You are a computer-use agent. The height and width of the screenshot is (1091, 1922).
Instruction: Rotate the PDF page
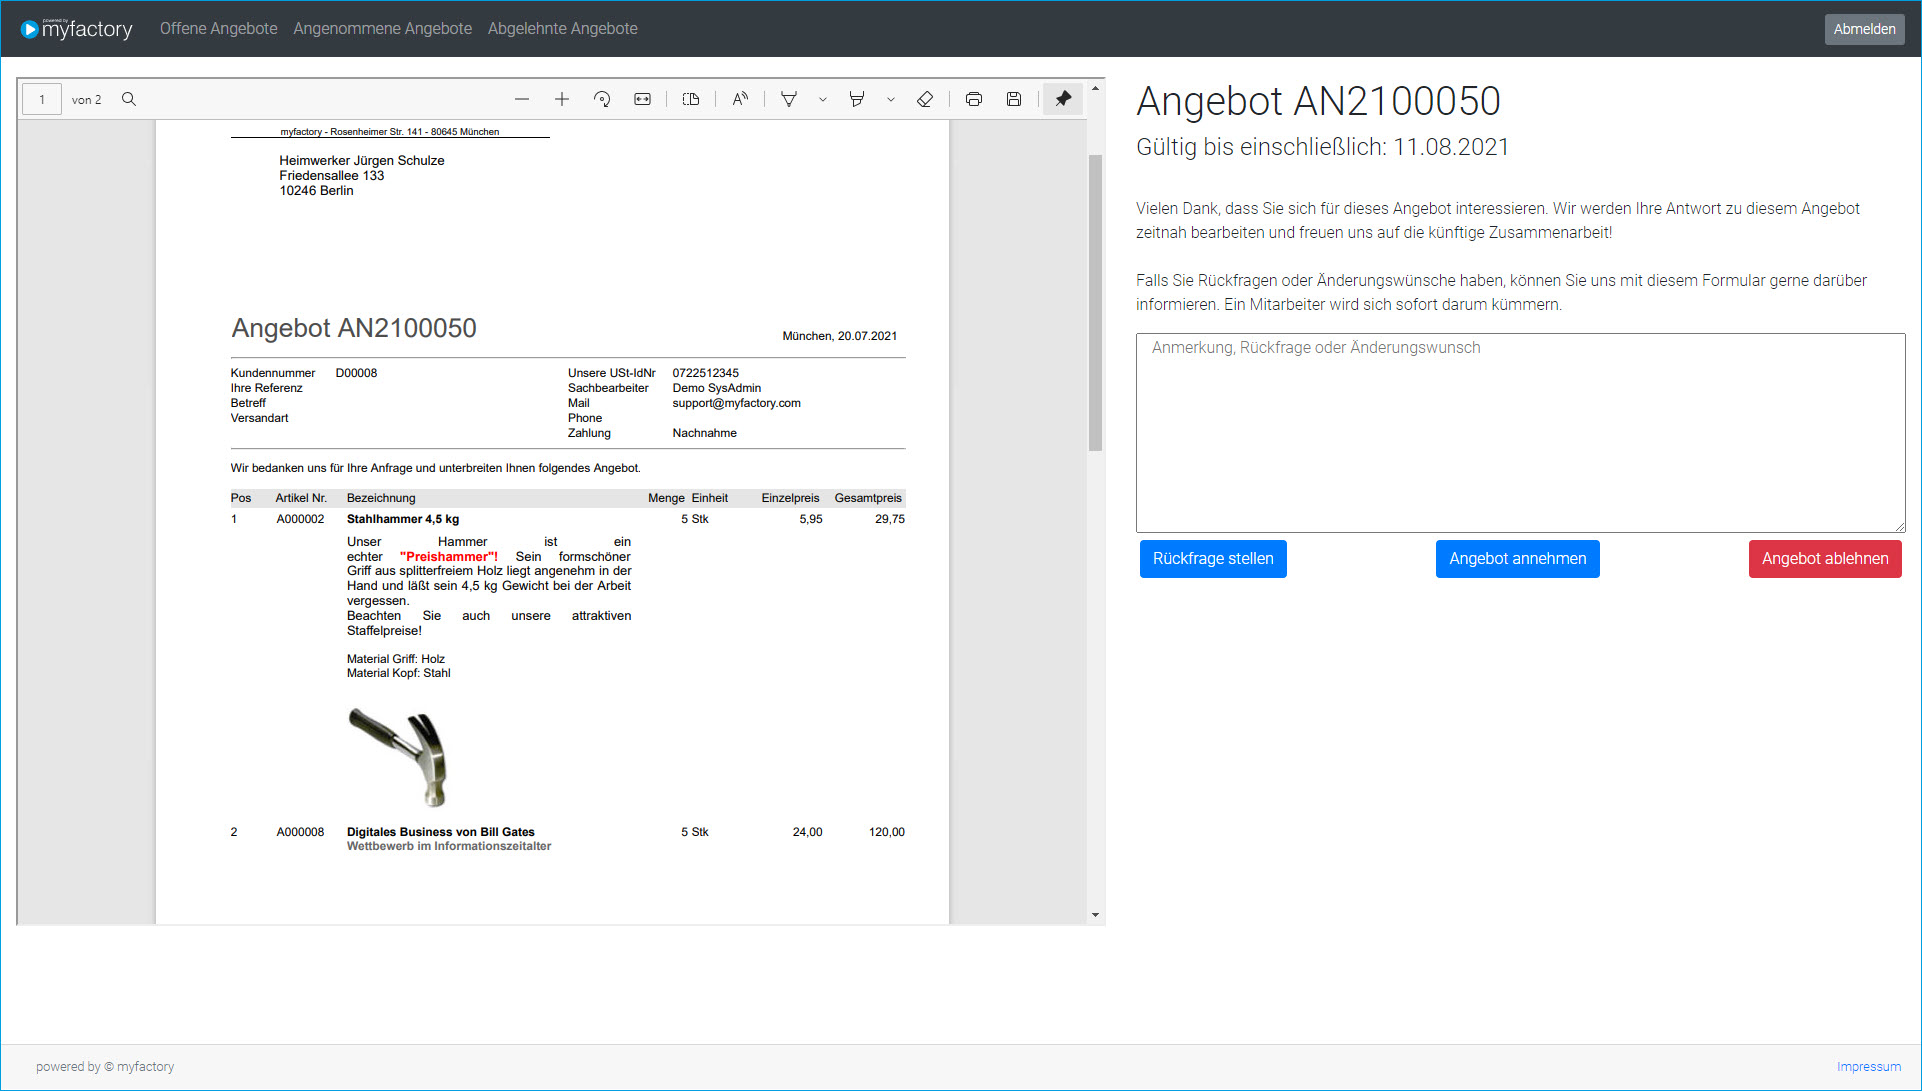click(x=602, y=99)
